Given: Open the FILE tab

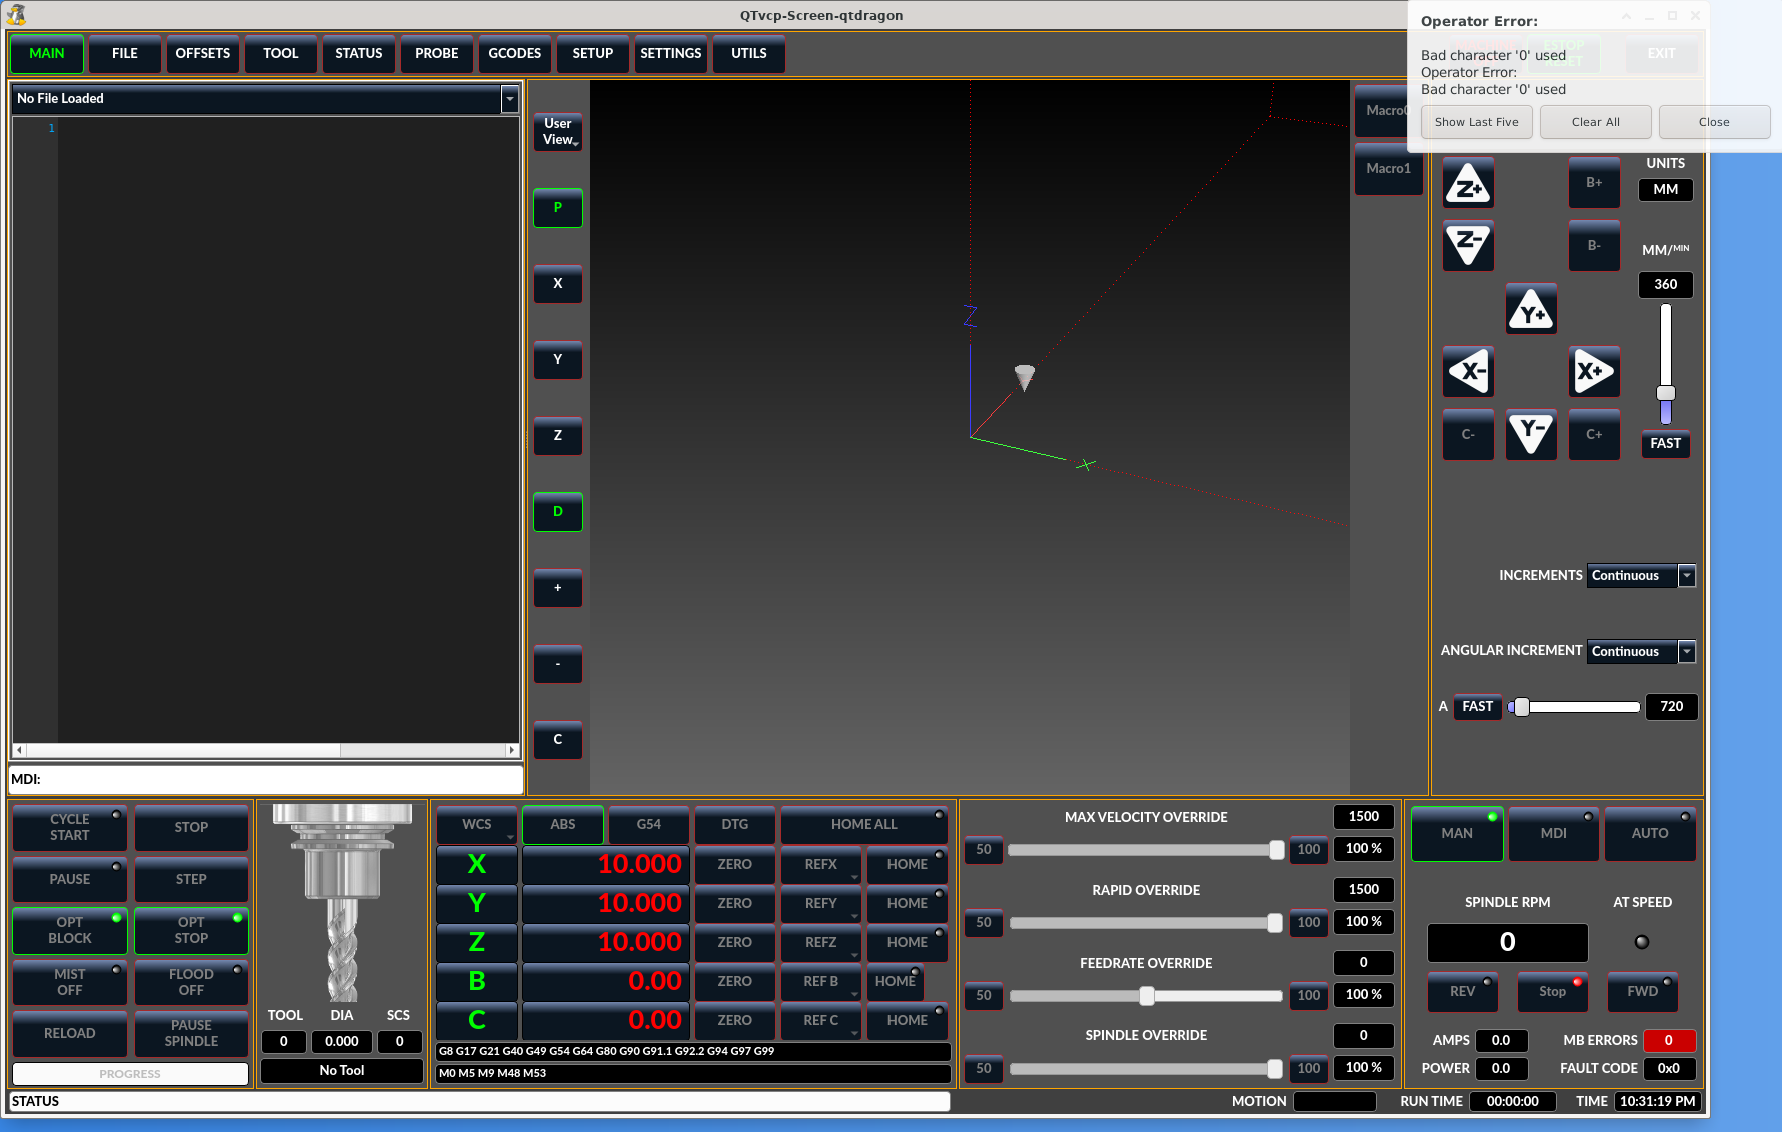Looking at the screenshot, I should [x=125, y=54].
